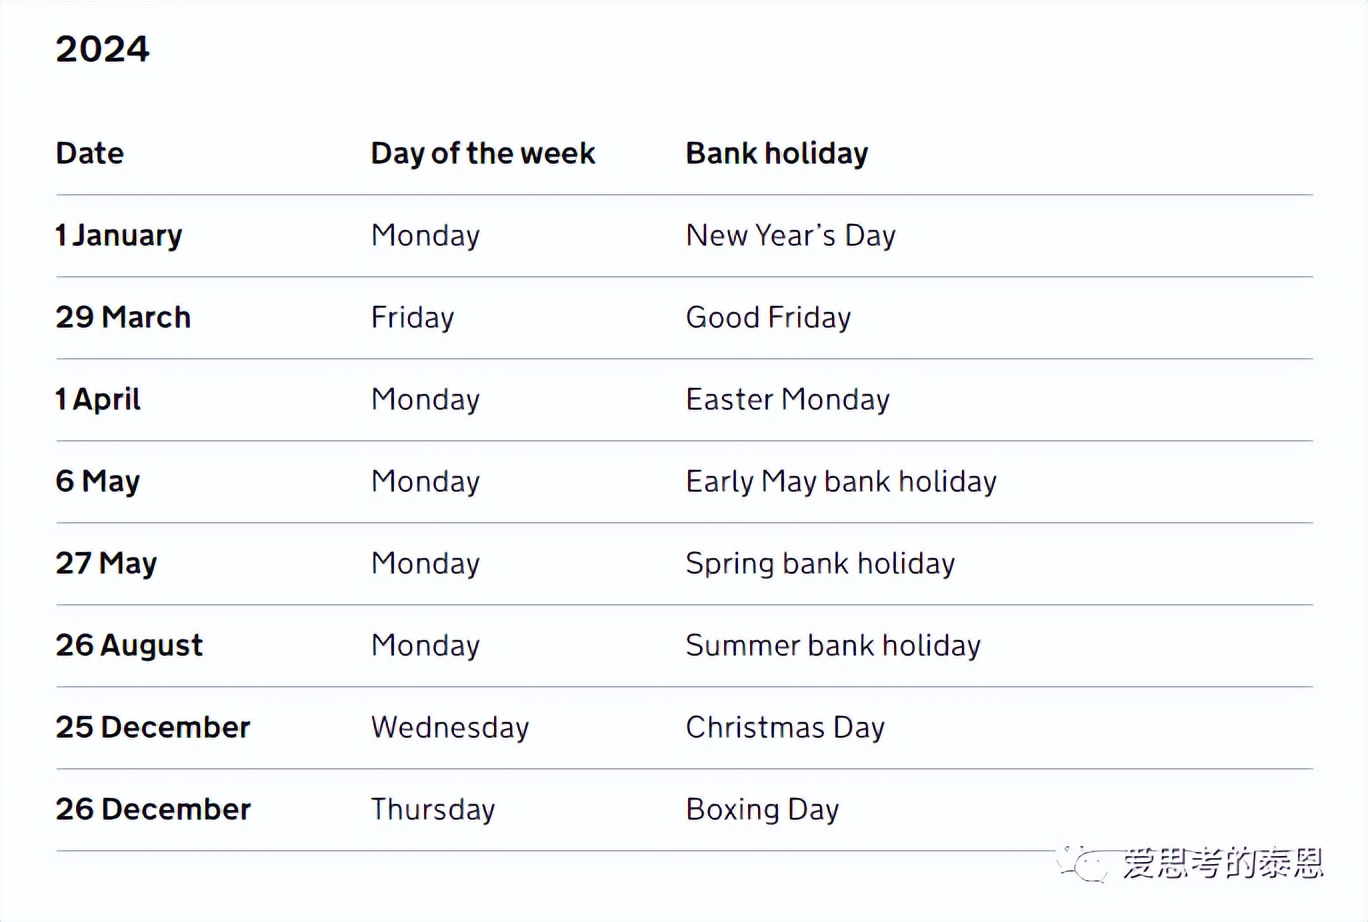Viewport: 1368px width, 922px height.
Task: Select the 1 April date cell
Action: [98, 399]
